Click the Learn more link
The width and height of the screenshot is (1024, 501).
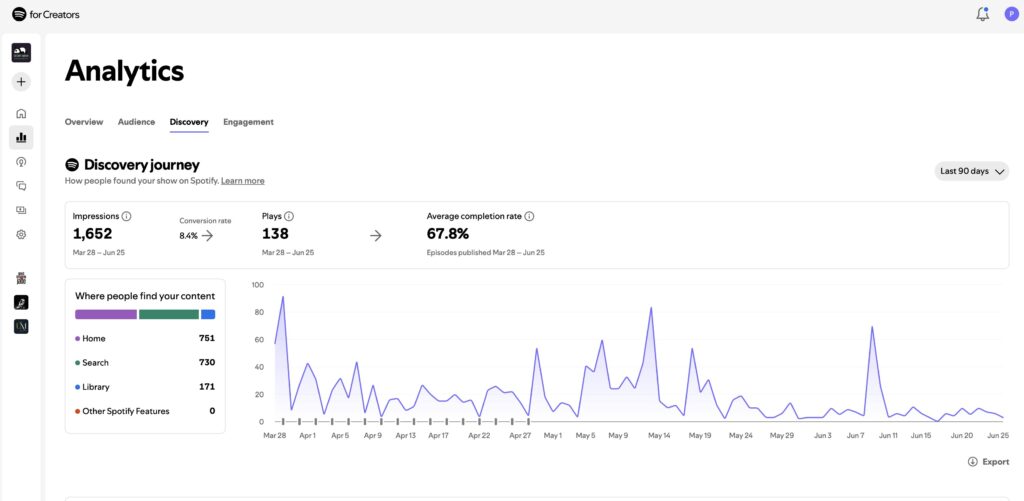pos(243,181)
